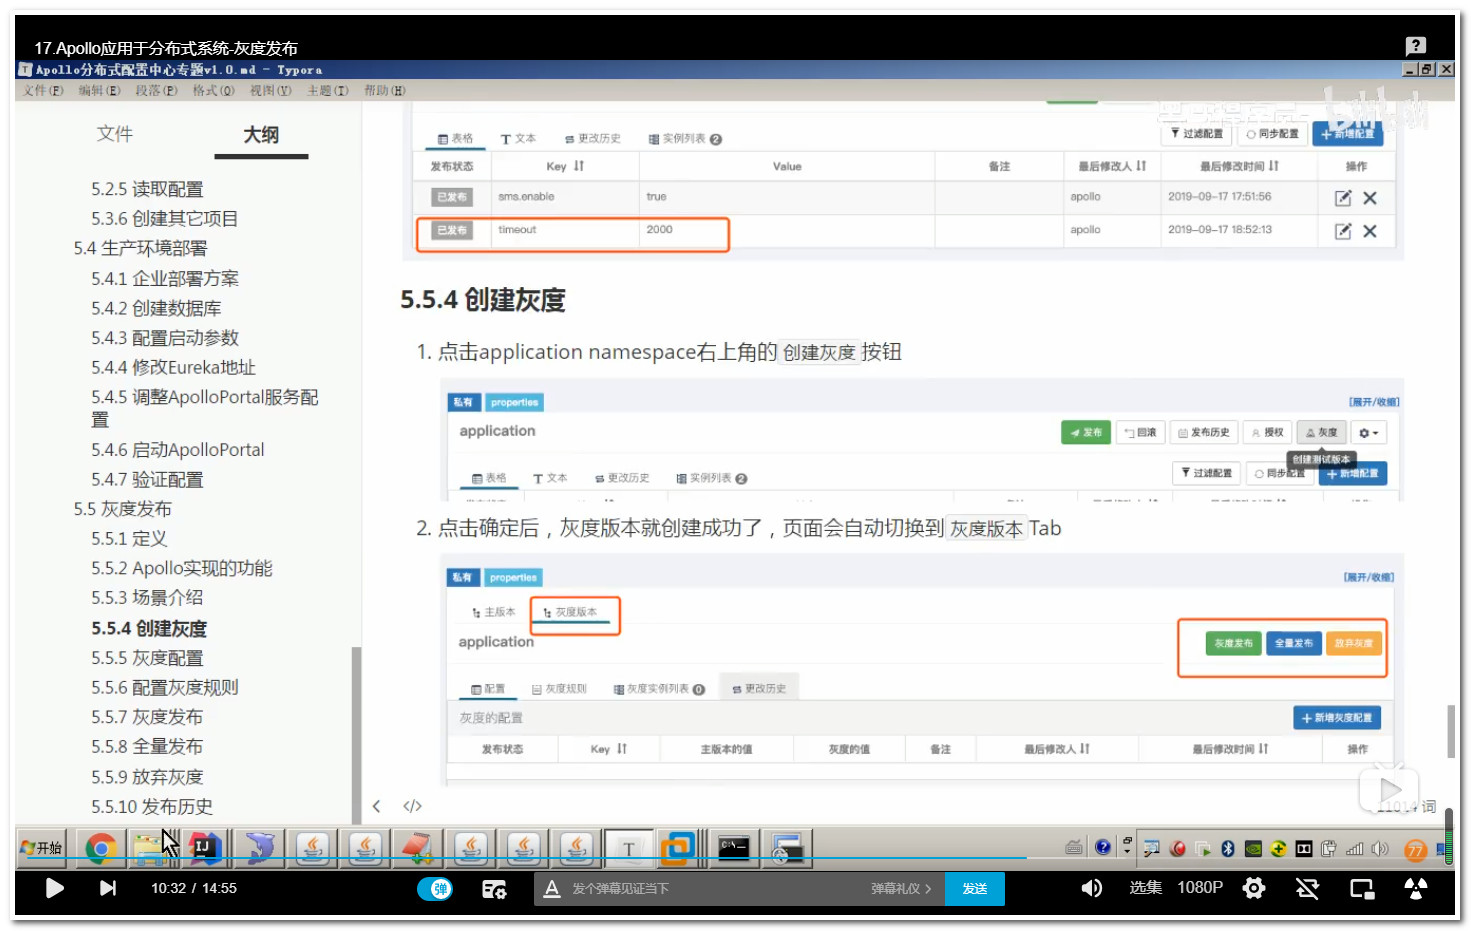Collapse sidebar with the '<' arrow

coord(377,806)
